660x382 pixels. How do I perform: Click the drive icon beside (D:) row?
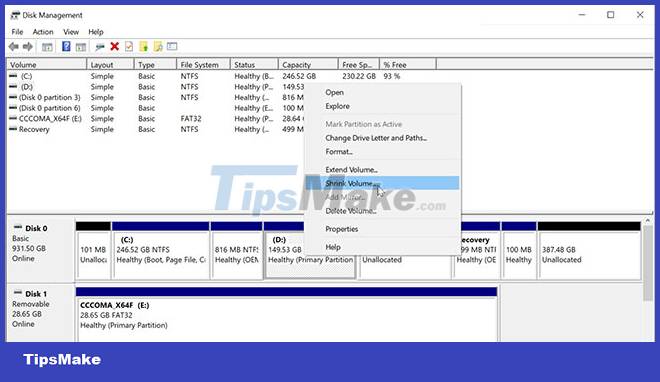13,87
